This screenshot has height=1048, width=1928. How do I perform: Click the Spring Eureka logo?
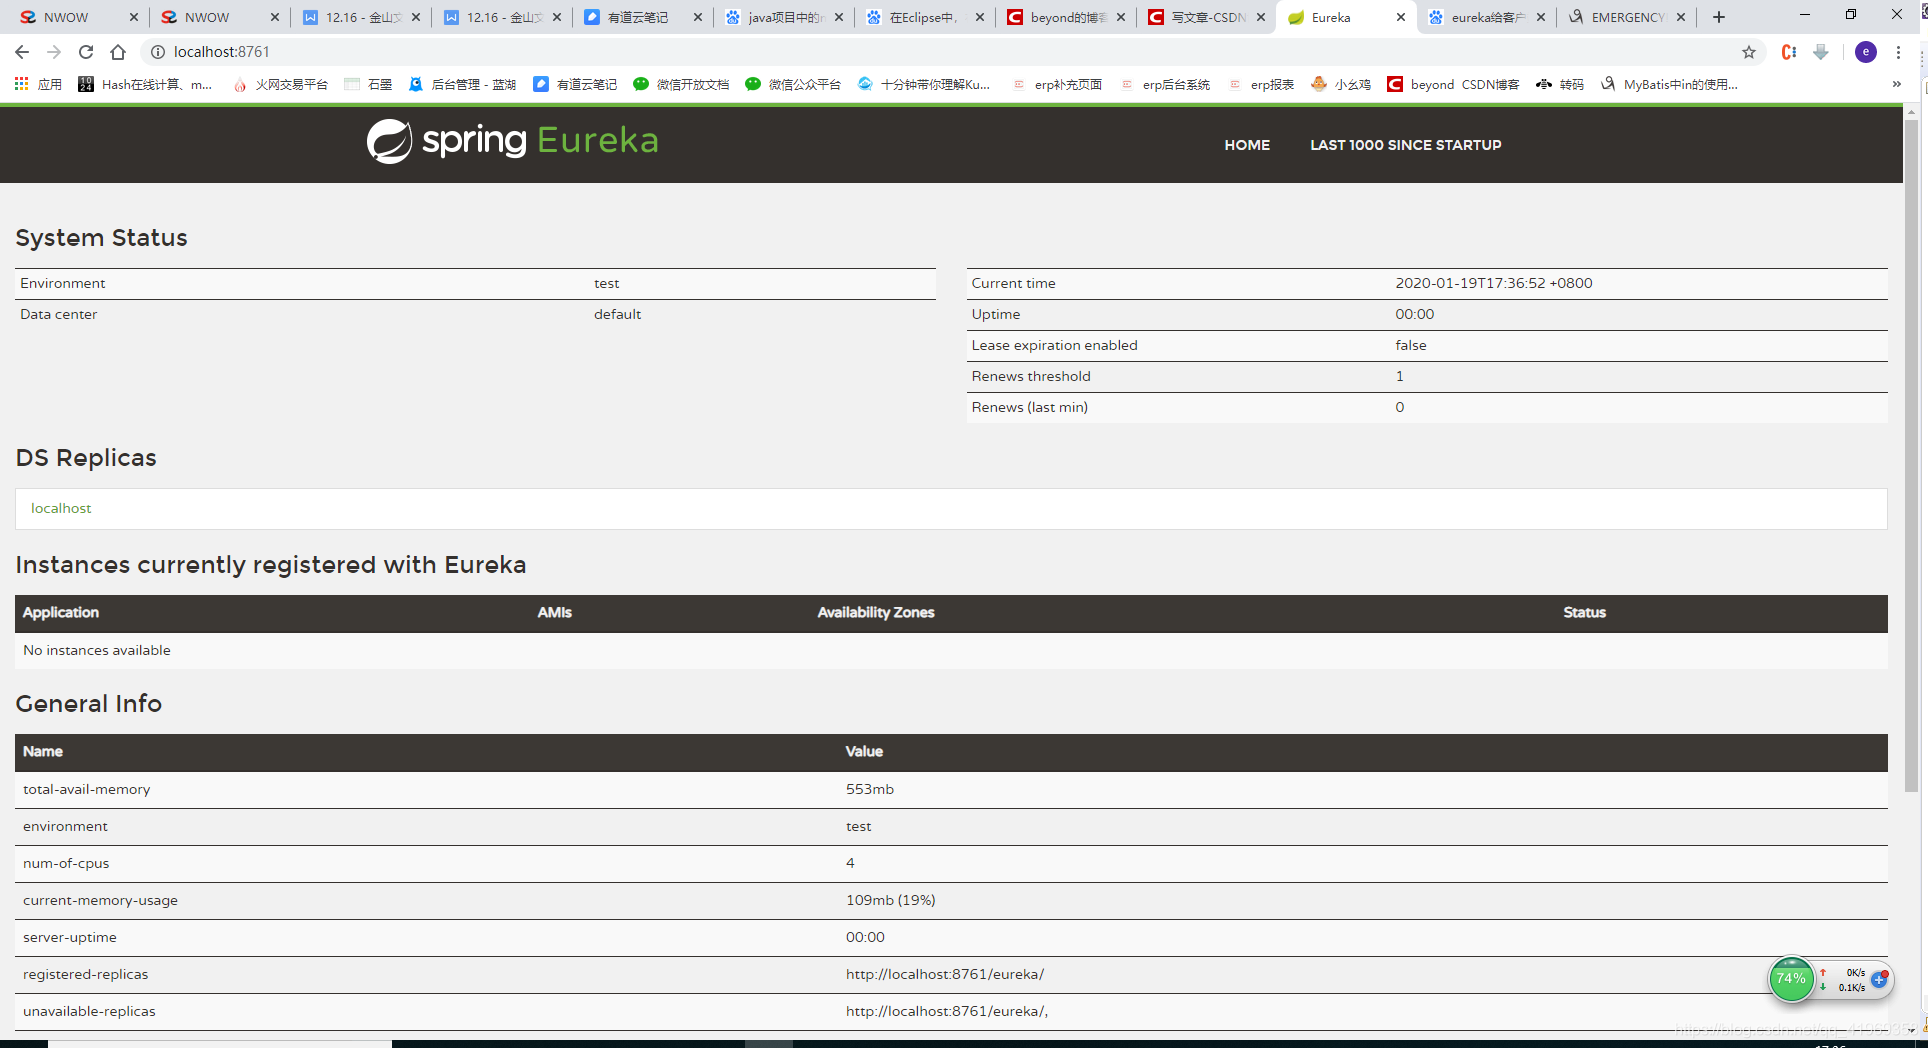point(512,141)
